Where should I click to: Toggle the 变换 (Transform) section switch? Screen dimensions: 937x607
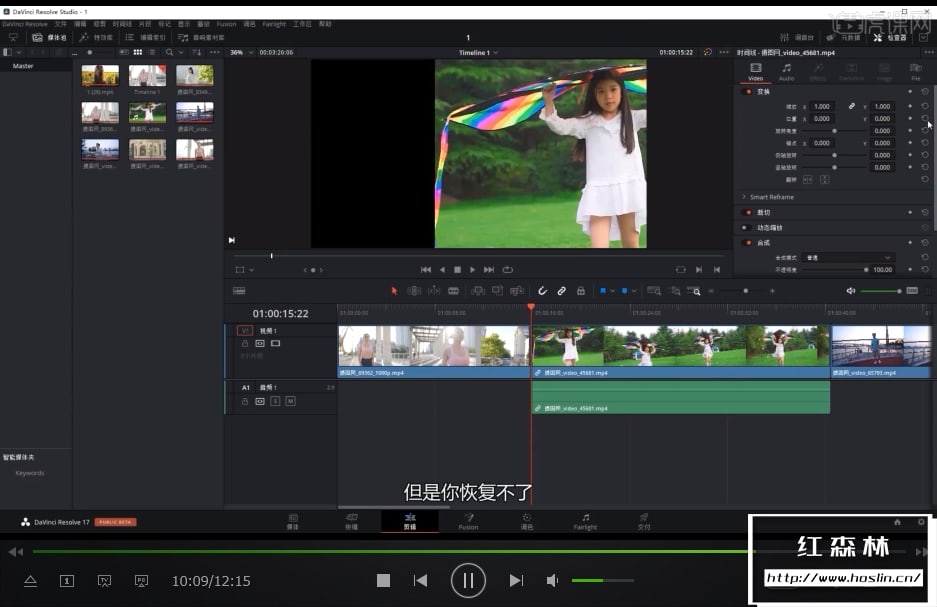747,91
